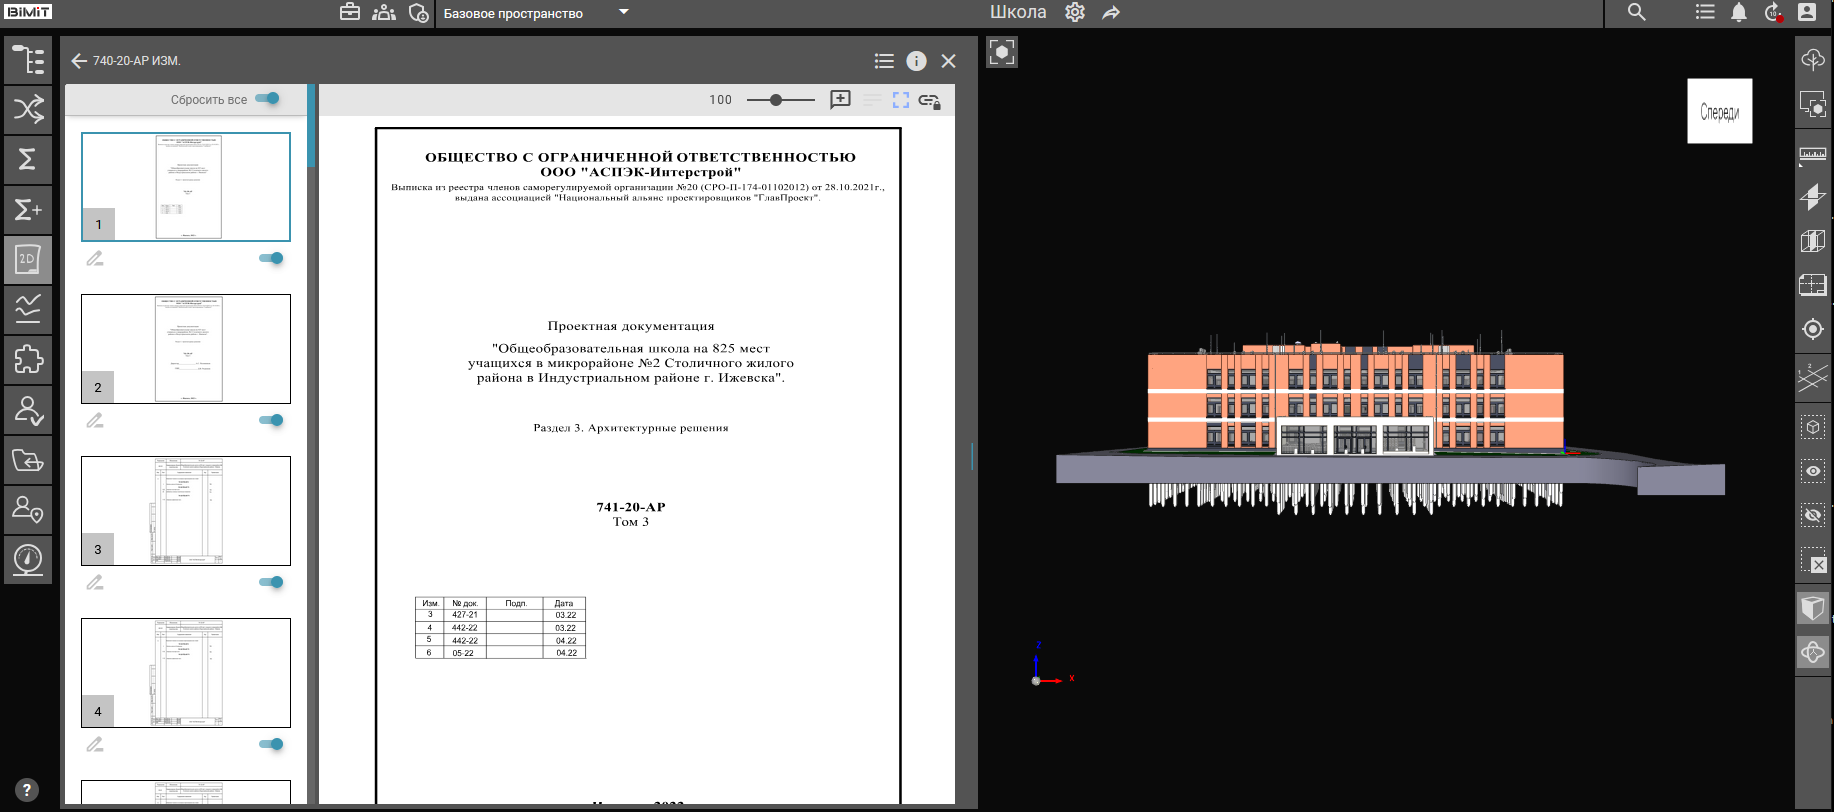Image resolution: width=1834 pixels, height=812 pixels.
Task: Open the sigma summary tool
Action: pyautogui.click(x=28, y=160)
